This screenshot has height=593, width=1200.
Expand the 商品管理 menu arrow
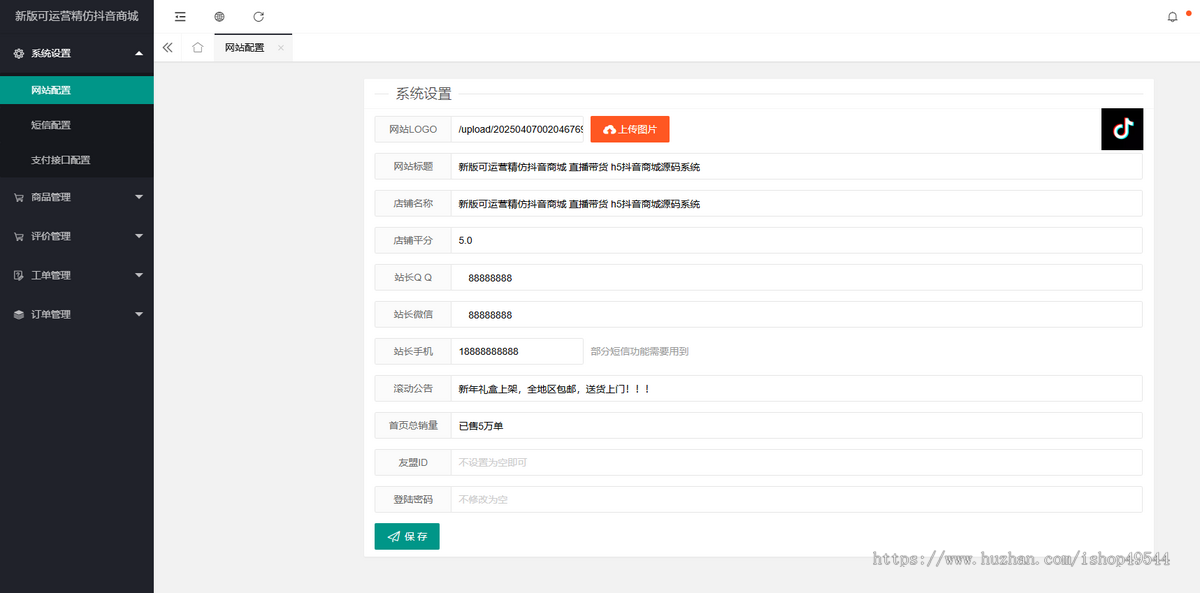[x=139, y=197]
